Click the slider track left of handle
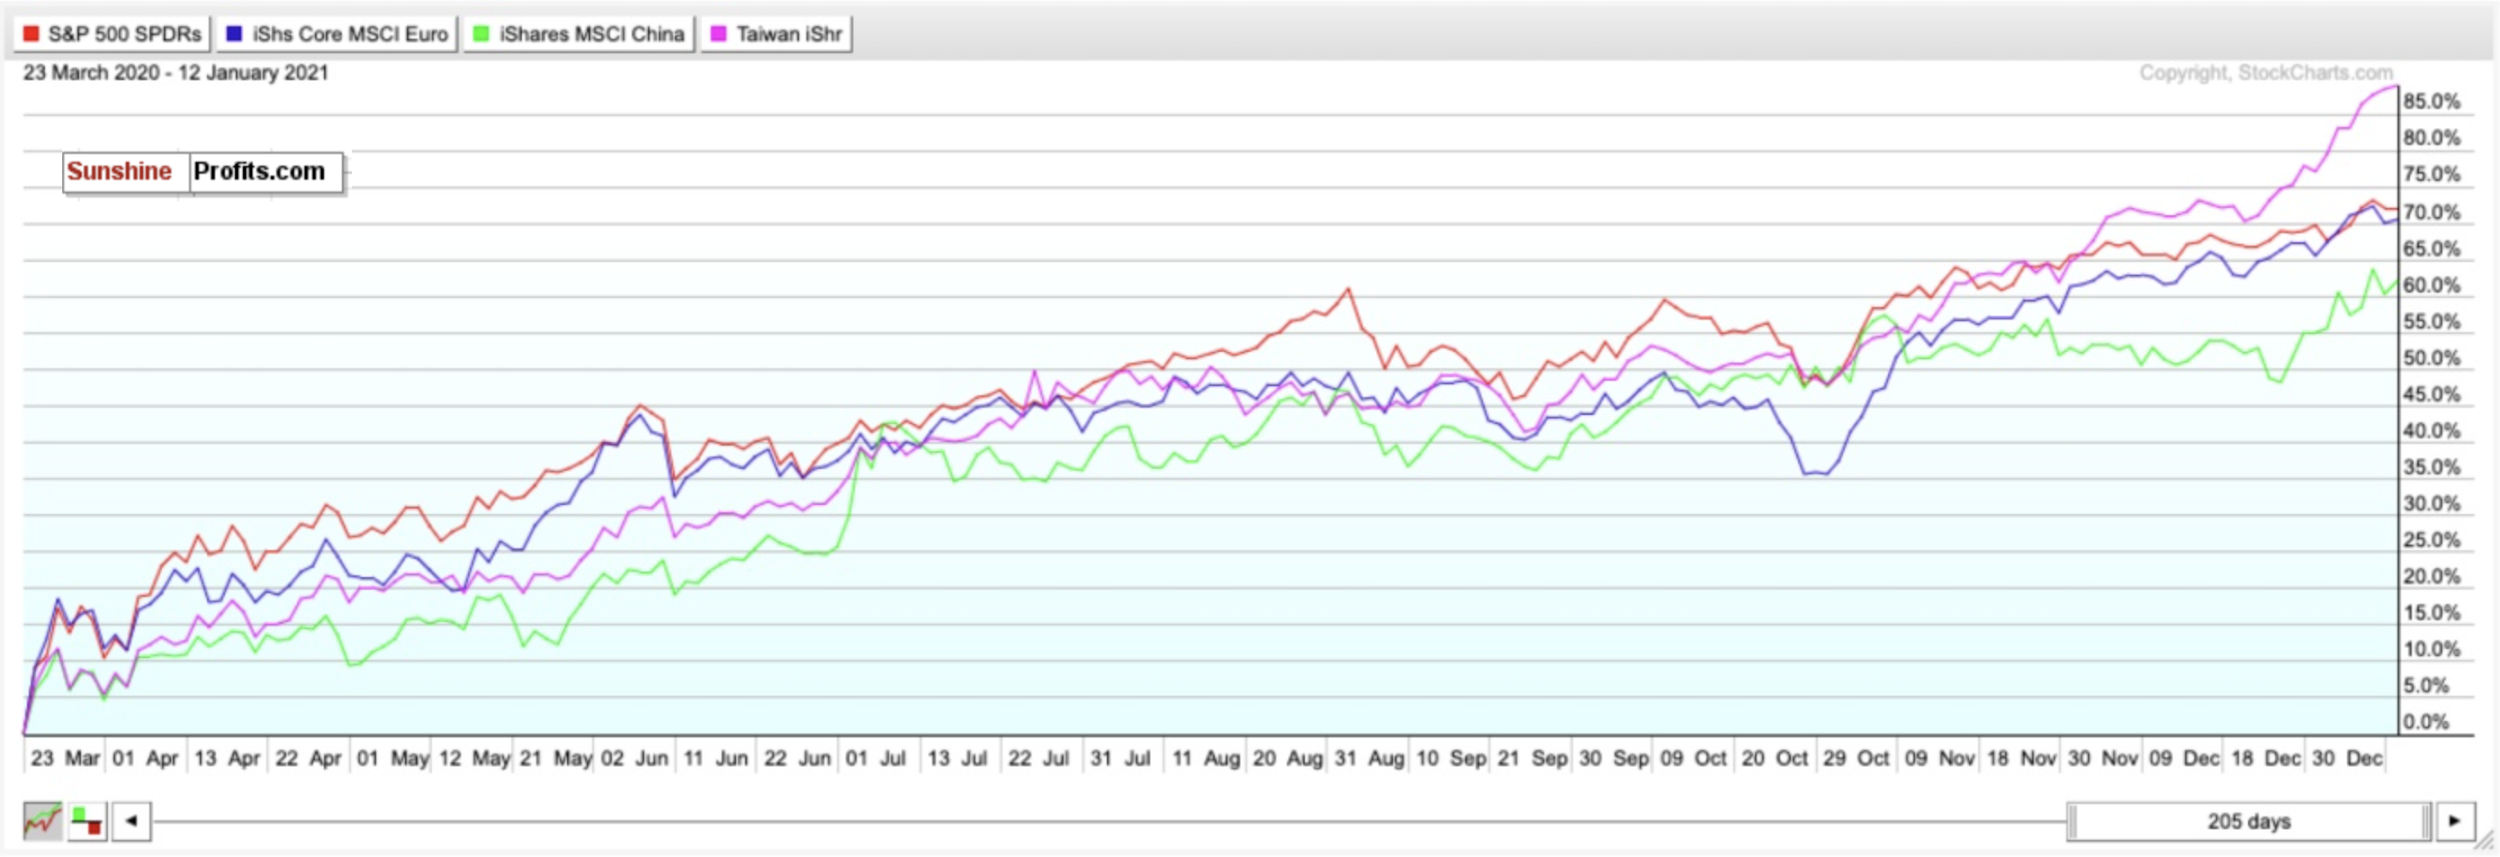Screen dimensions: 2500x857 point(1108,822)
